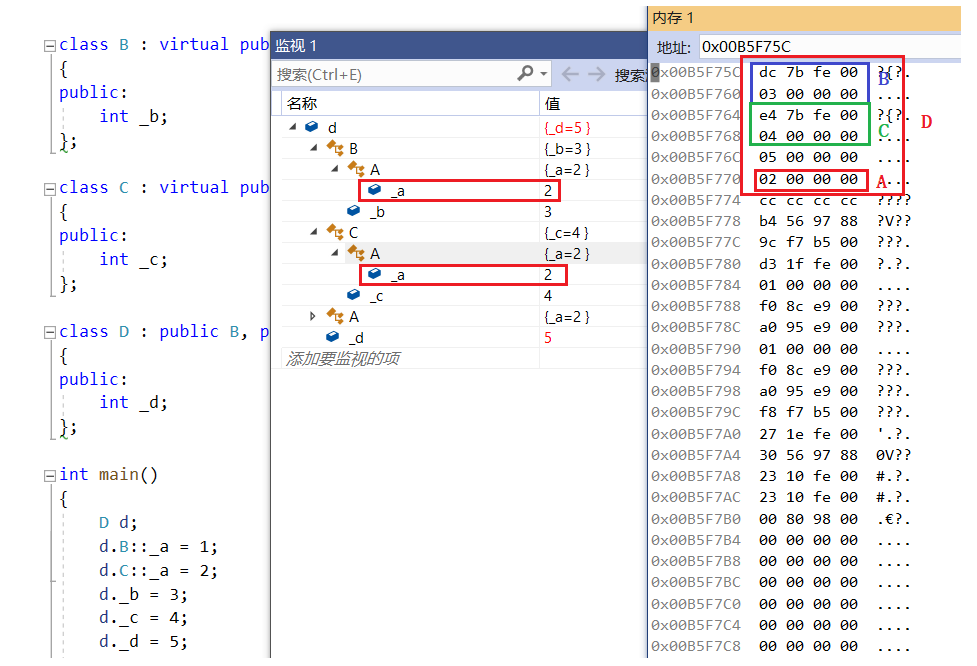Click the memory row address 0x00B5F774
Image resolution: width=977 pixels, height=666 pixels.
(x=696, y=200)
